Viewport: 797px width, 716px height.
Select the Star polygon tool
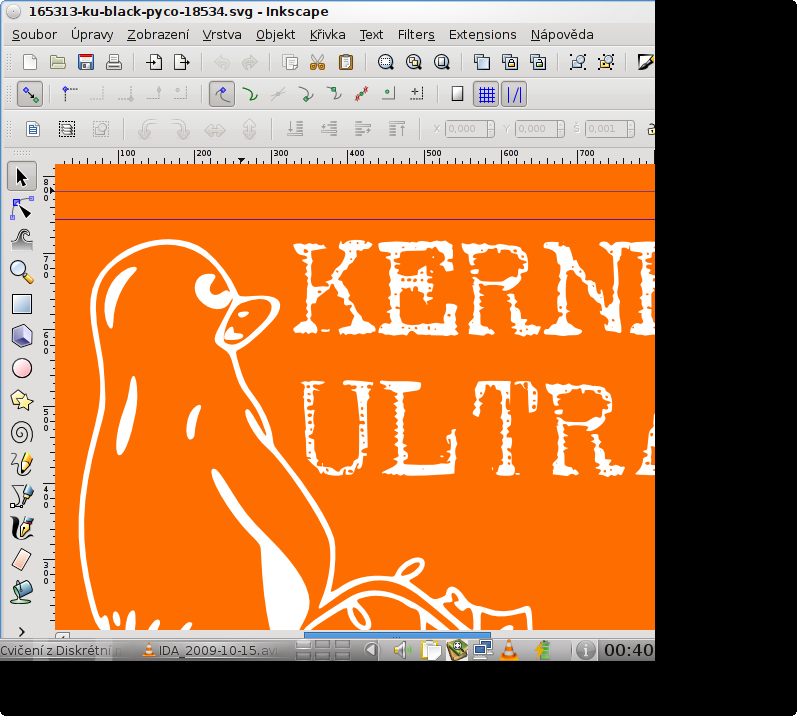21,400
